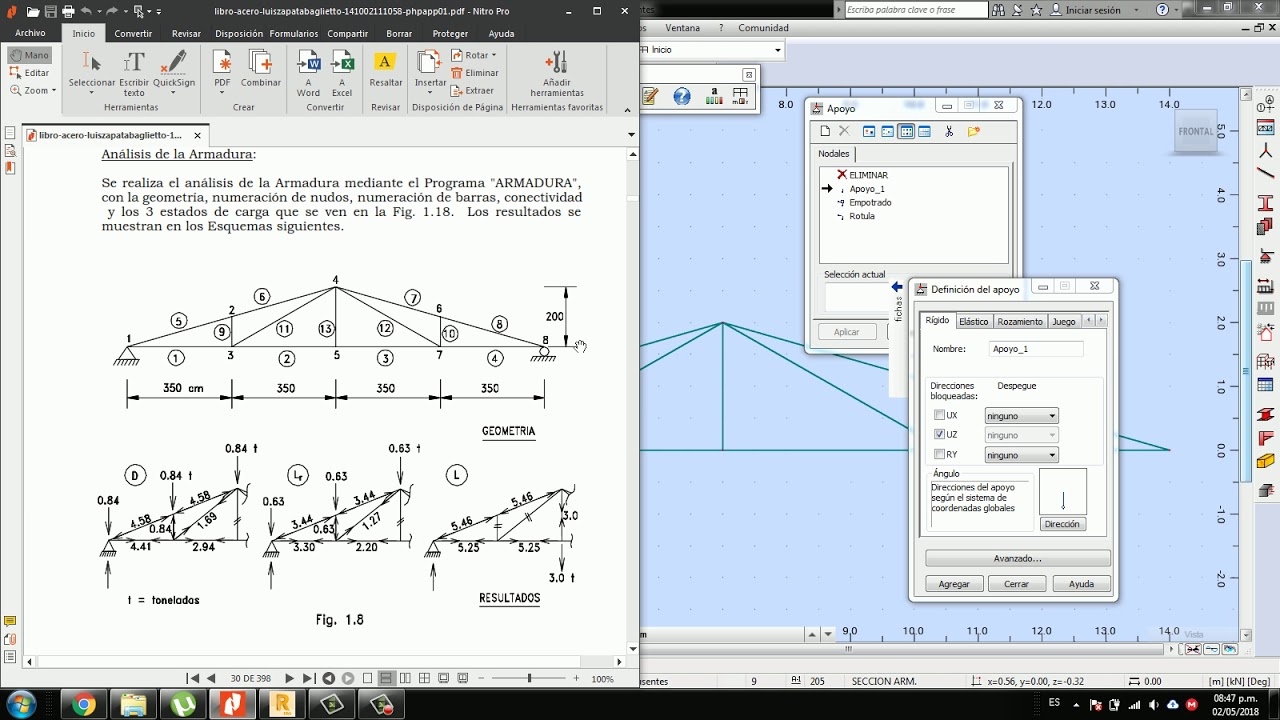Click the Combinar files icon

(x=261, y=68)
